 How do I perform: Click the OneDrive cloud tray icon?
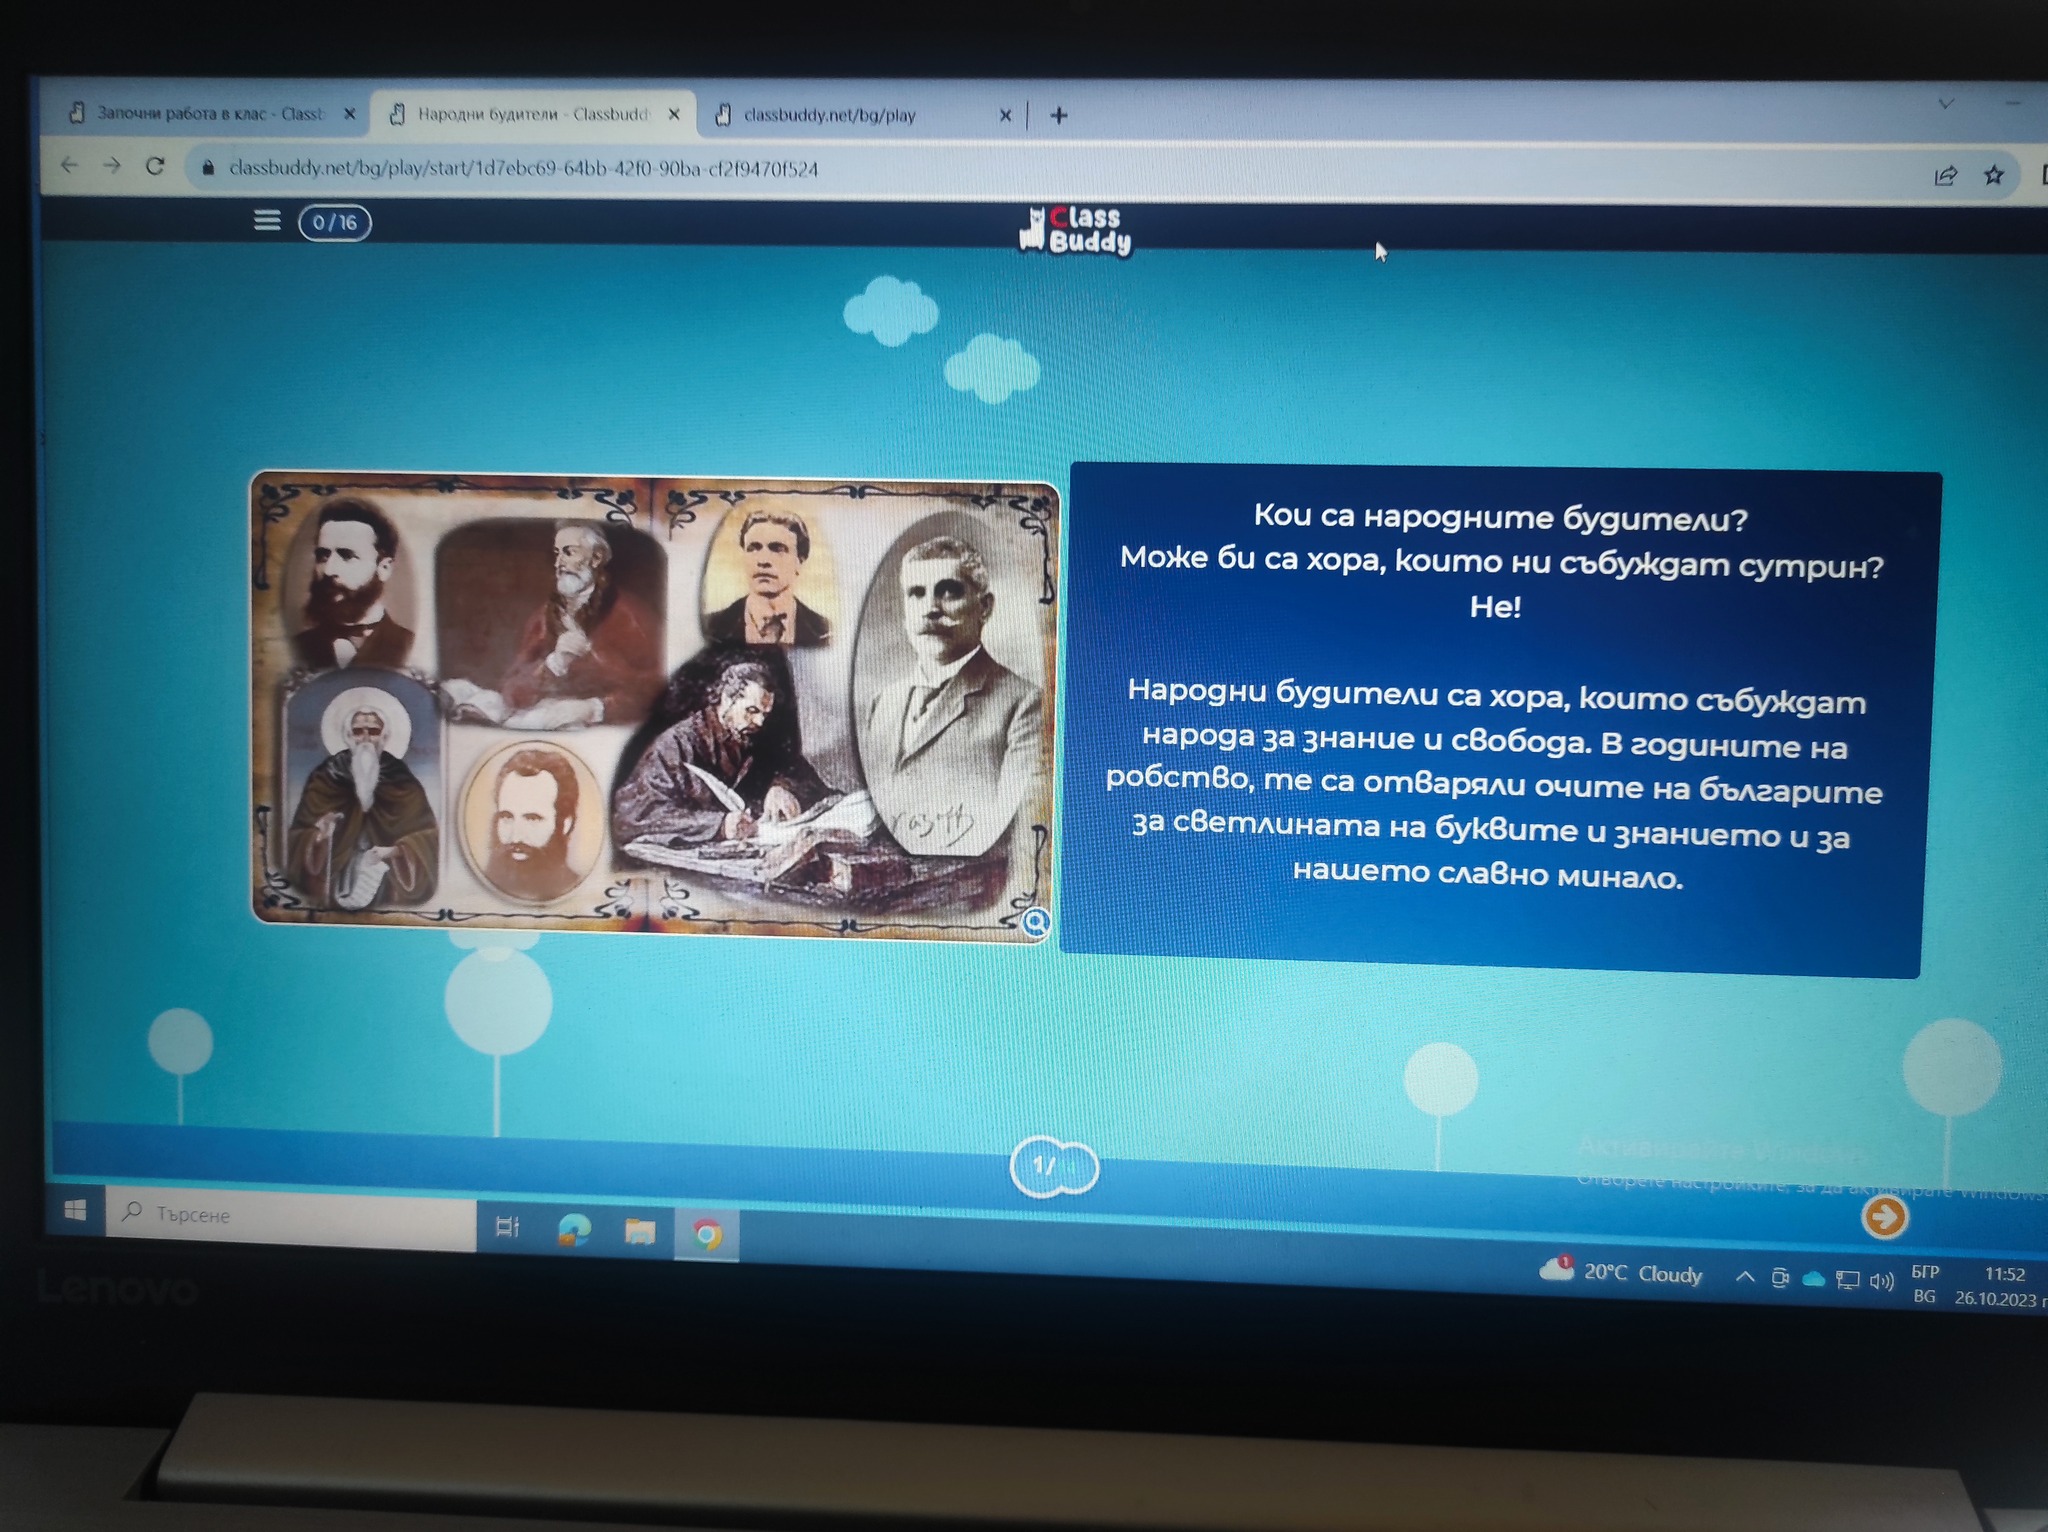(x=1813, y=1279)
